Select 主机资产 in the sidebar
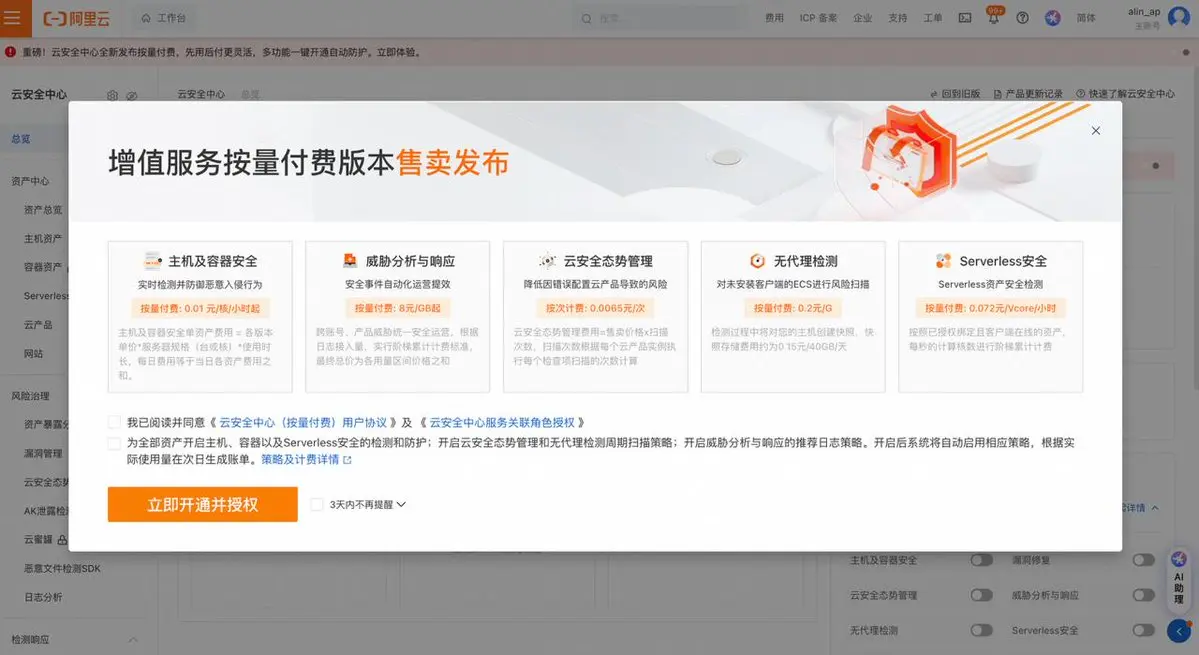 pos(43,238)
